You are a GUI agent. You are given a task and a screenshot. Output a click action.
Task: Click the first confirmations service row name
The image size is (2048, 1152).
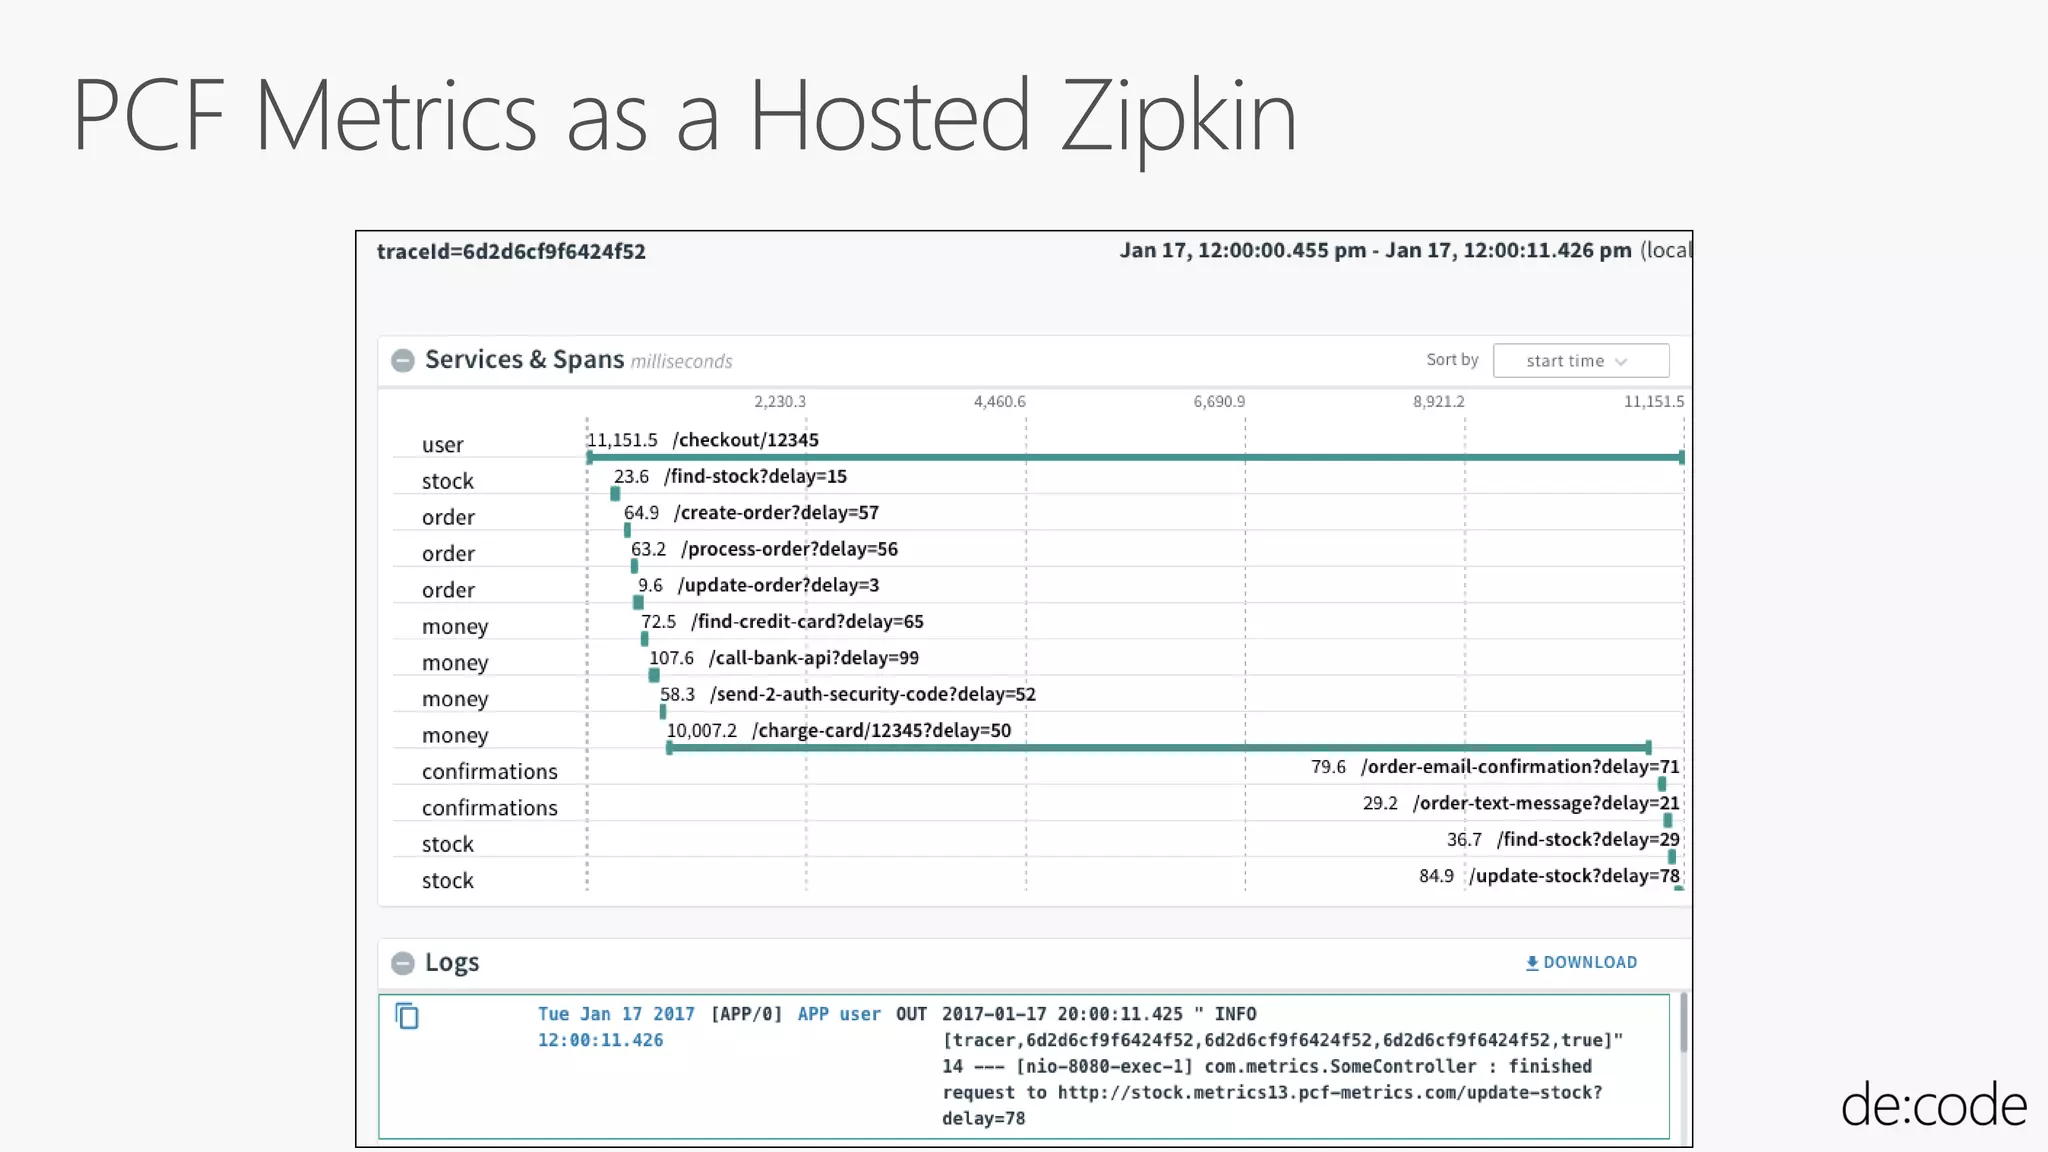tap(489, 772)
